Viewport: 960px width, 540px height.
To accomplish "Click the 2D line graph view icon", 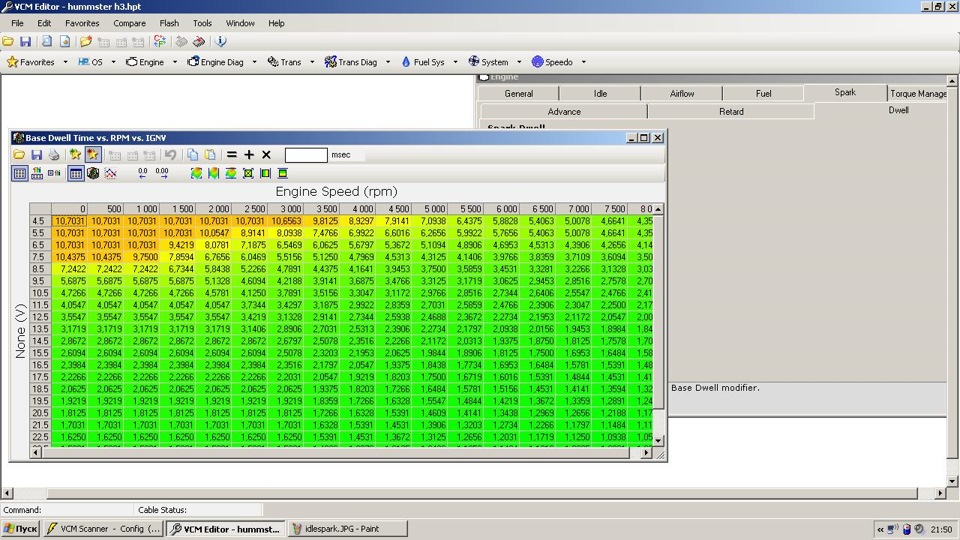I will point(110,173).
